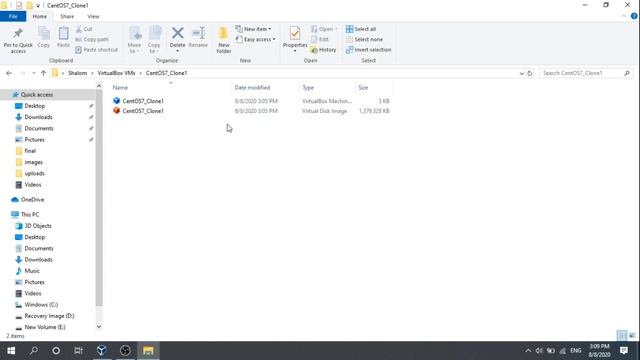This screenshot has width=640, height=360.
Task: Click VirtualBox VMs in address path
Action: coord(116,73)
